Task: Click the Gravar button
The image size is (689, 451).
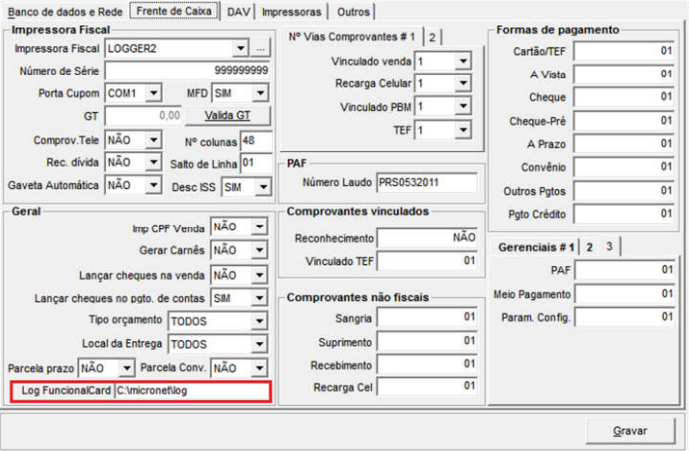Action: [630, 429]
